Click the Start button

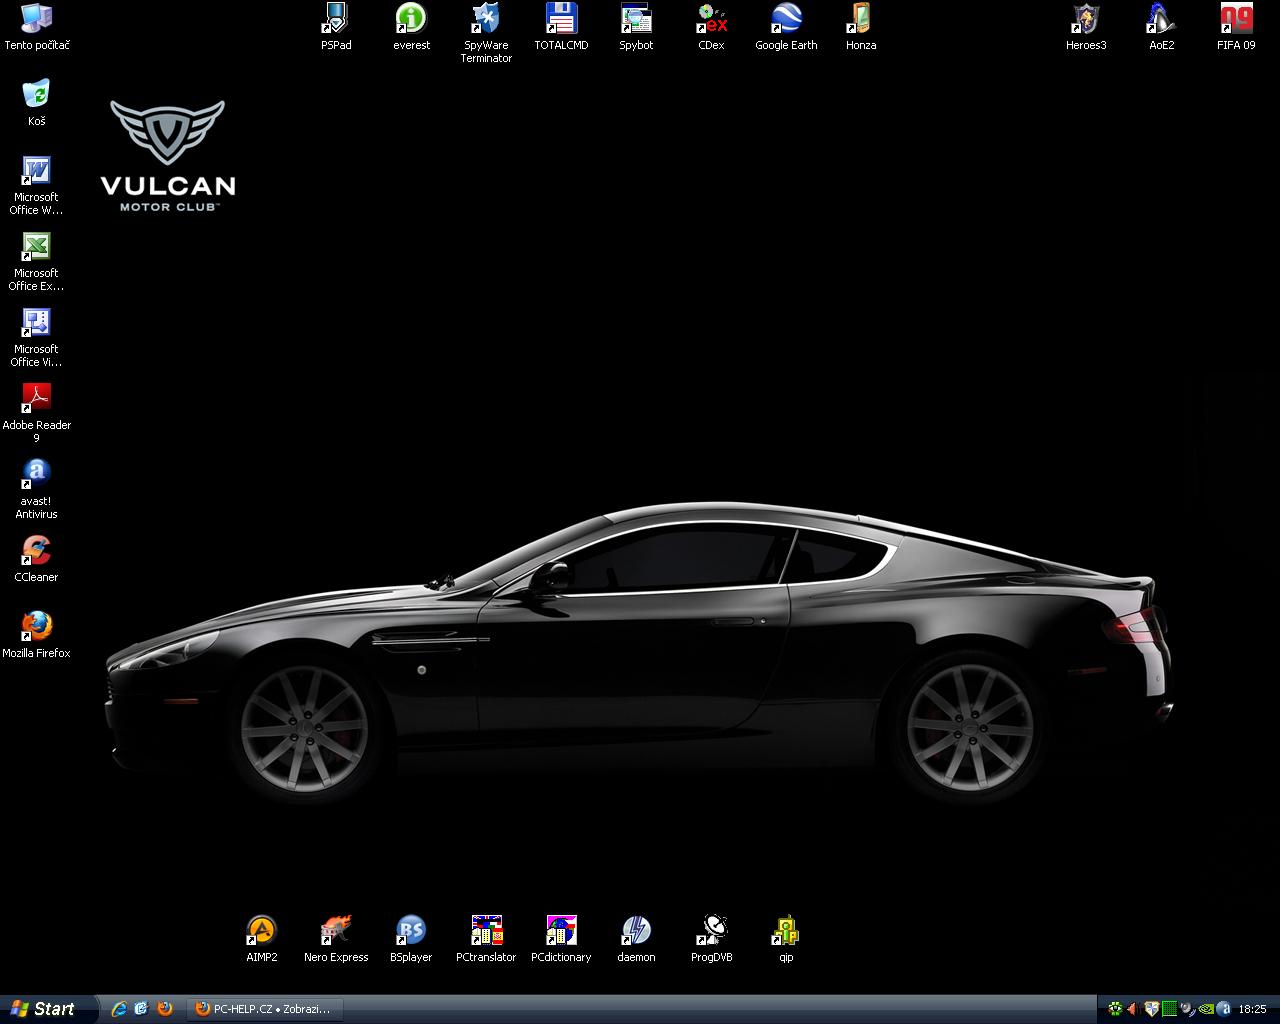pos(48,1009)
